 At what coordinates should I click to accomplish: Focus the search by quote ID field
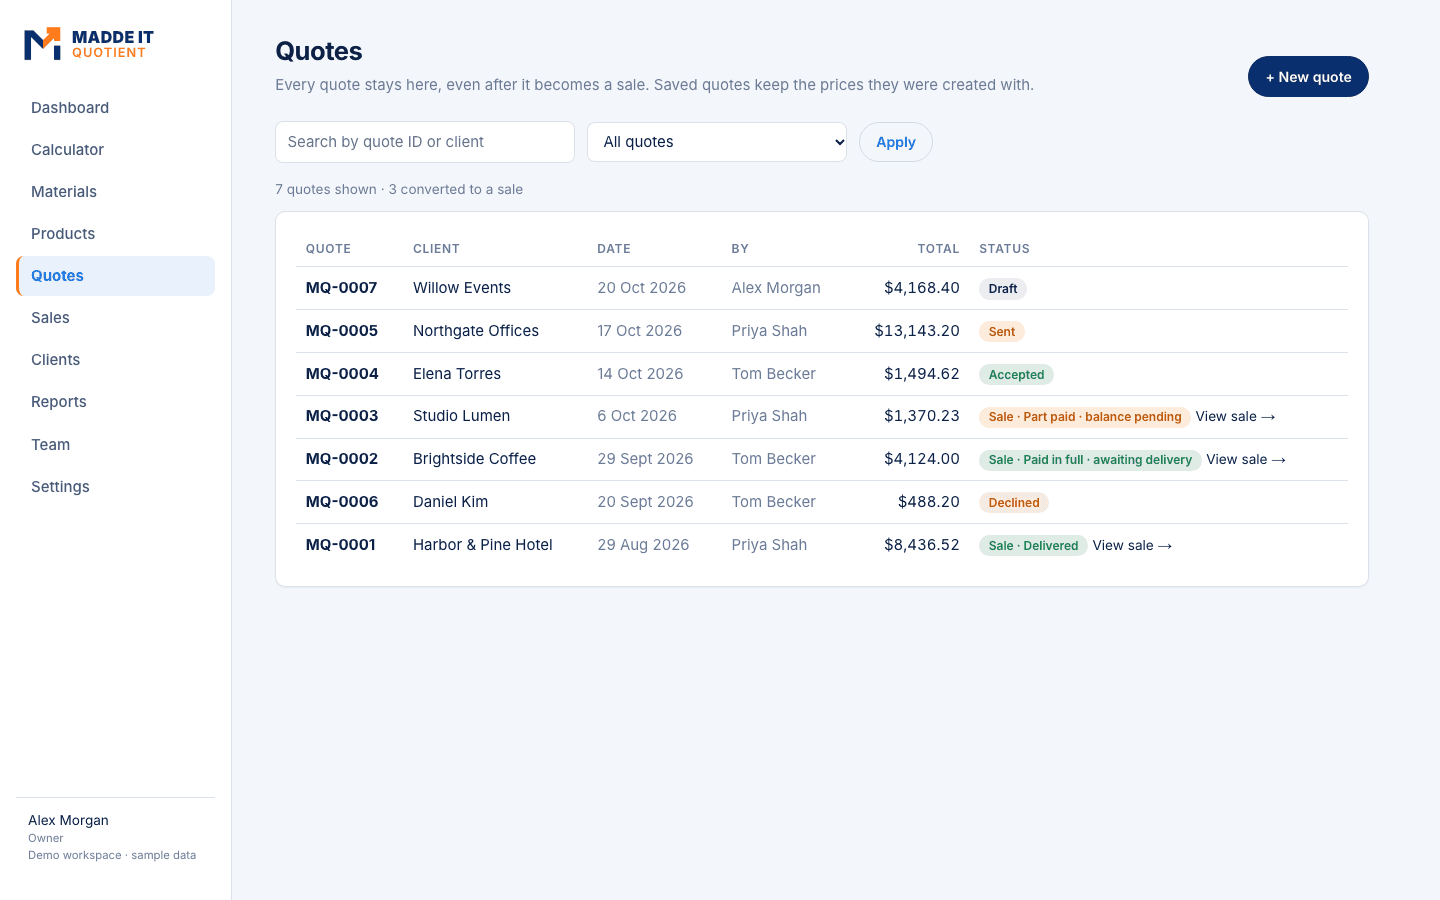click(425, 142)
